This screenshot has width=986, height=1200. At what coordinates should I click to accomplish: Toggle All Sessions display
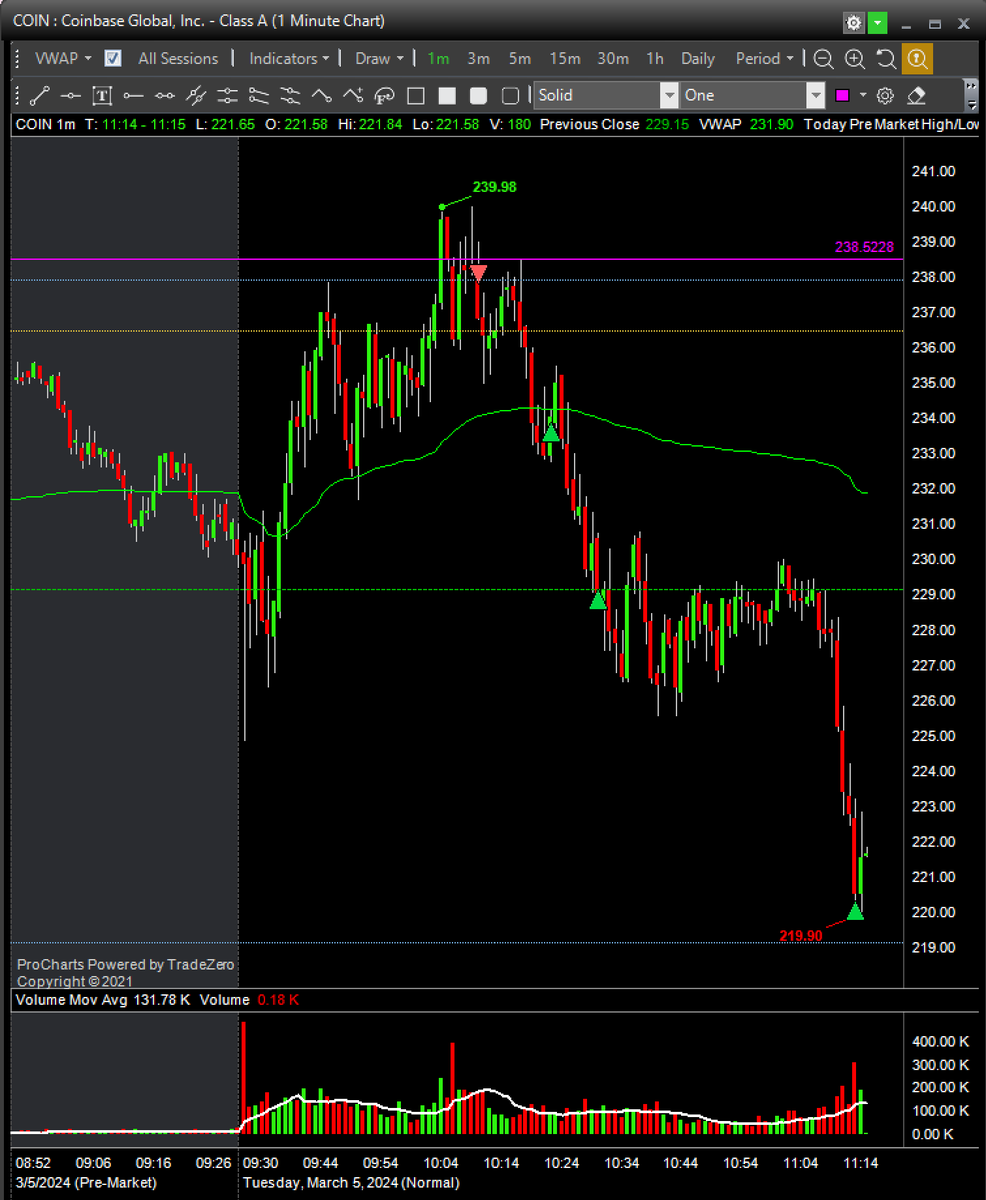178,58
